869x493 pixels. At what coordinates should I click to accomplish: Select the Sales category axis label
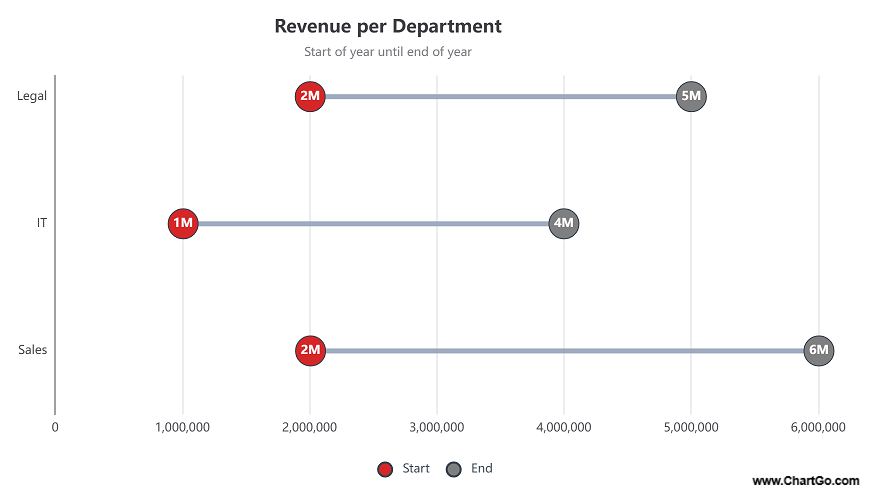point(32,350)
